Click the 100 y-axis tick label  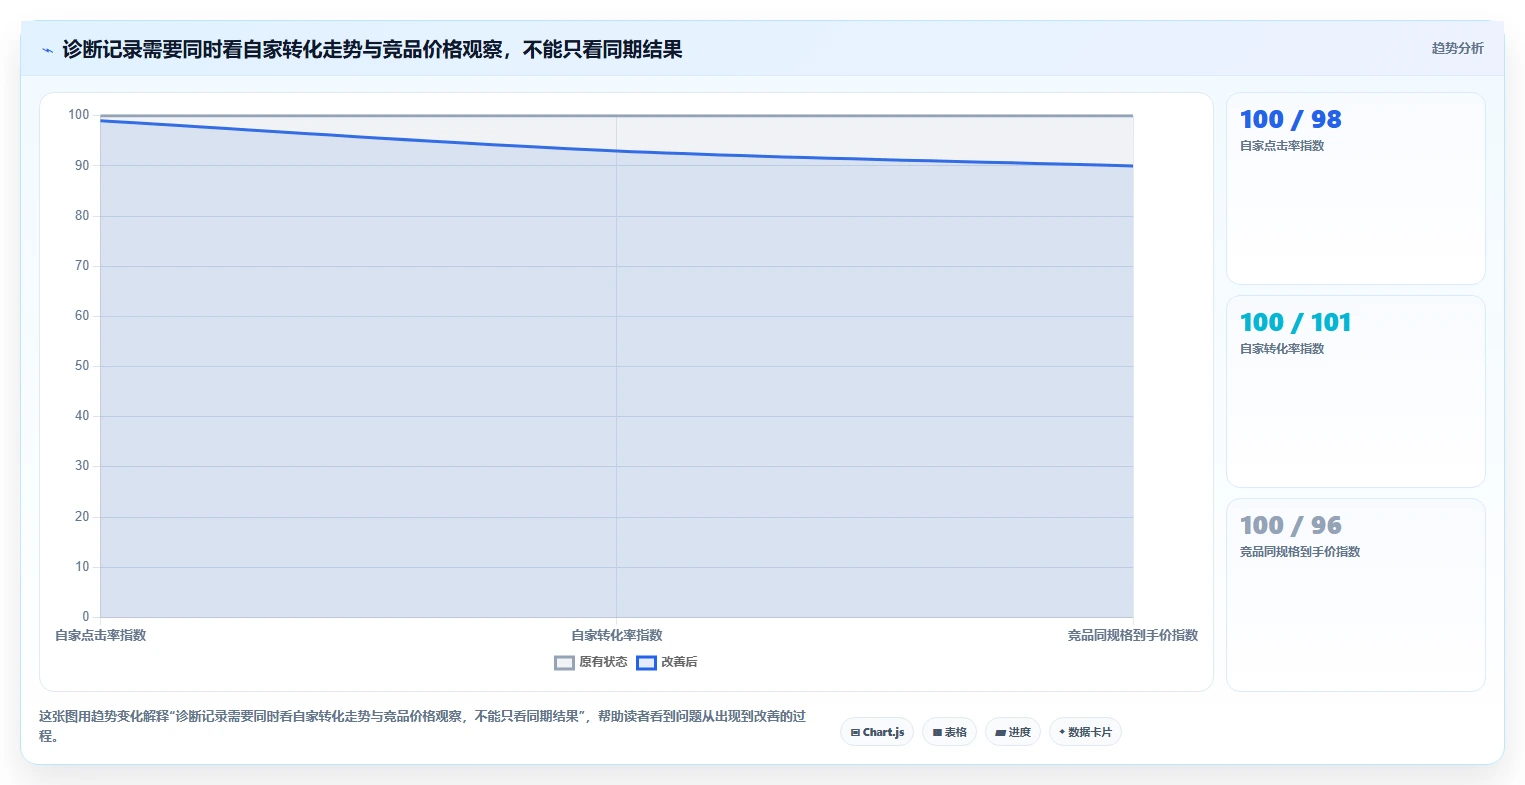[x=79, y=115]
